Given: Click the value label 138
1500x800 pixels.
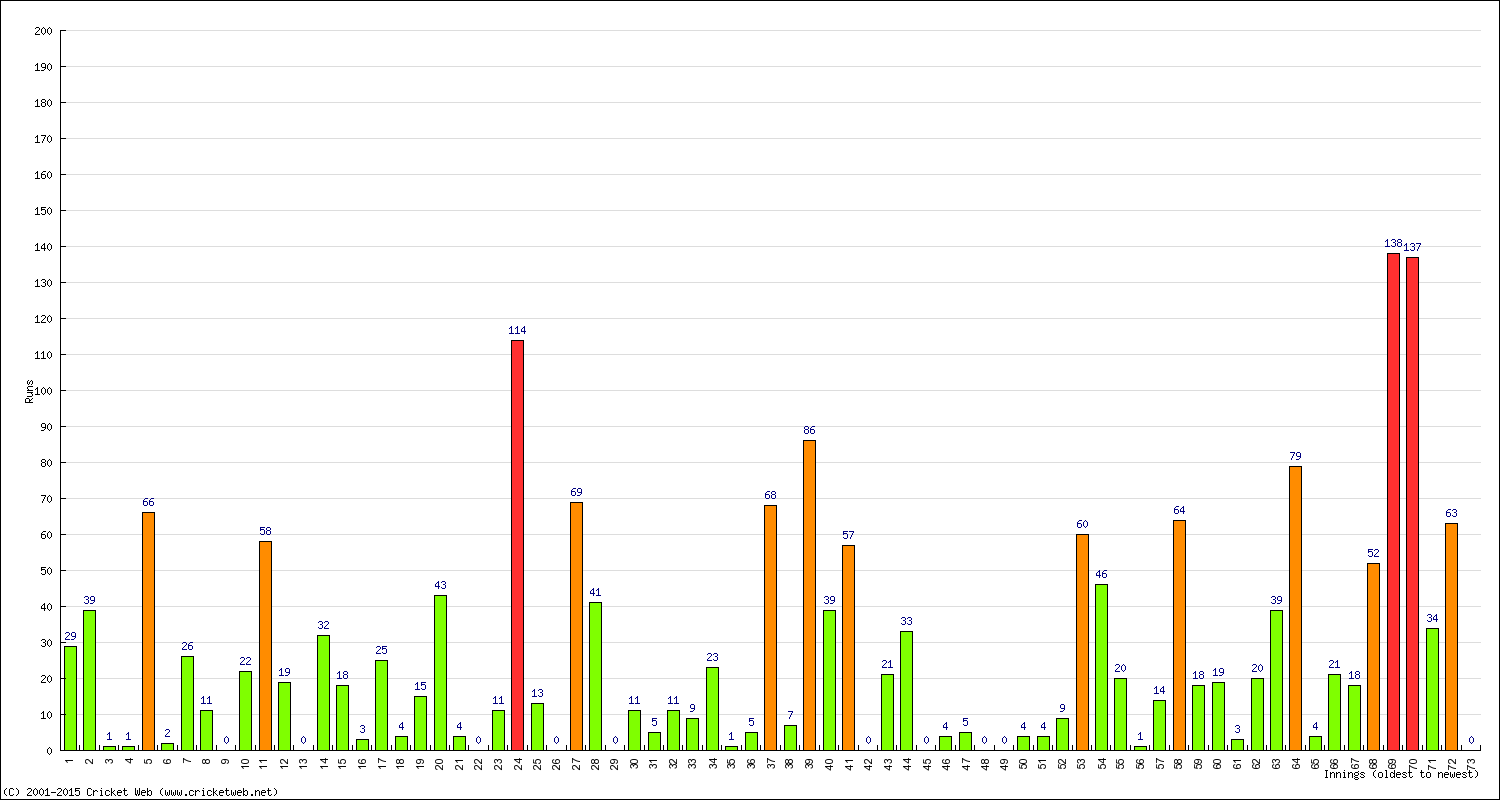Looking at the screenshot, I should coord(1393,243).
